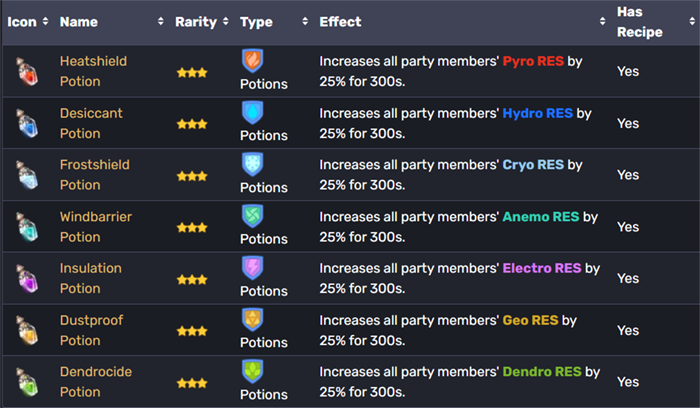Click the Dustproof Potion bottle icon

(x=24, y=330)
